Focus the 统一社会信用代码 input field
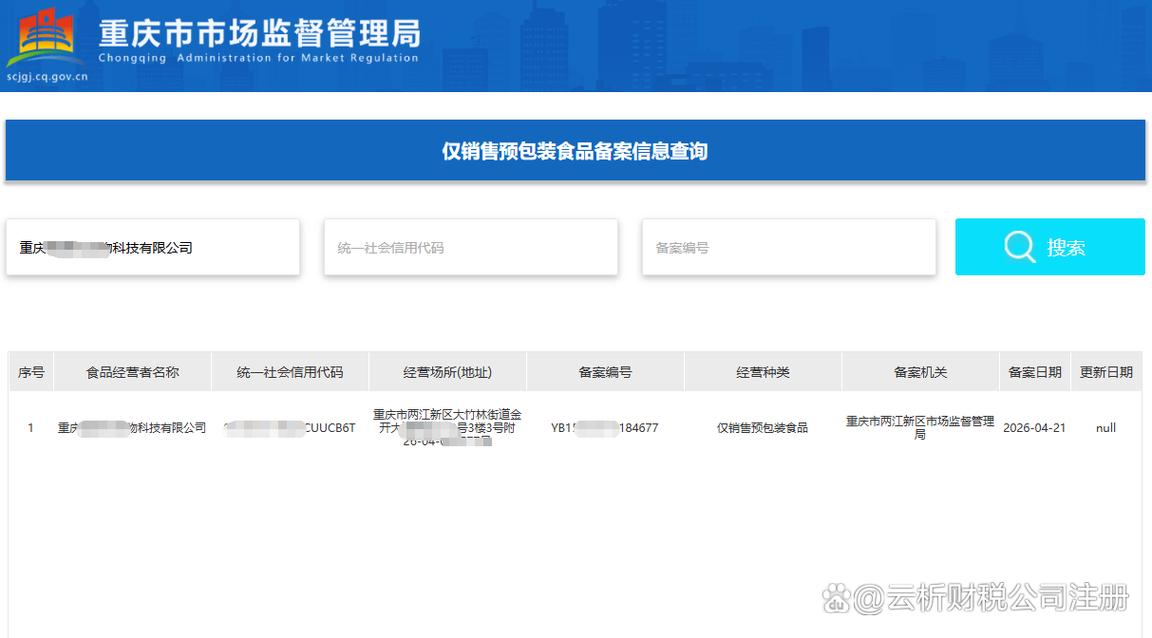1152x638 pixels. 471,248
